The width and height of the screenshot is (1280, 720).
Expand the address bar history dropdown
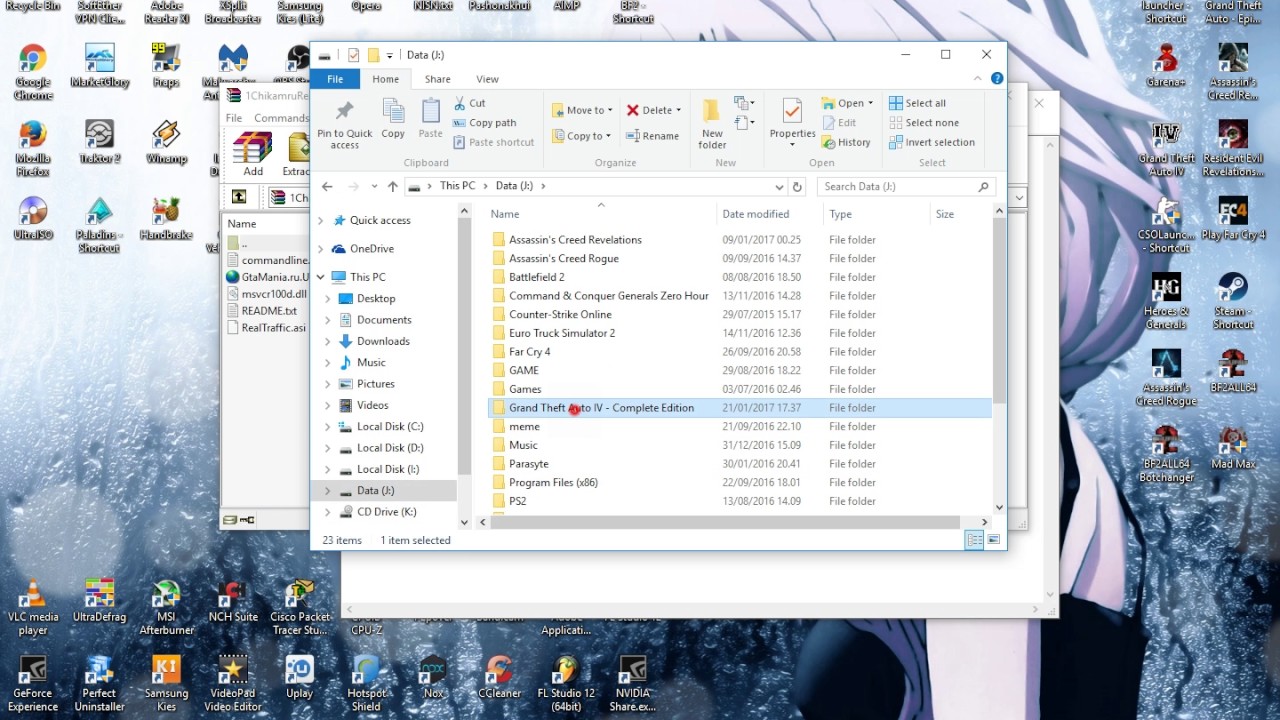tap(779, 186)
